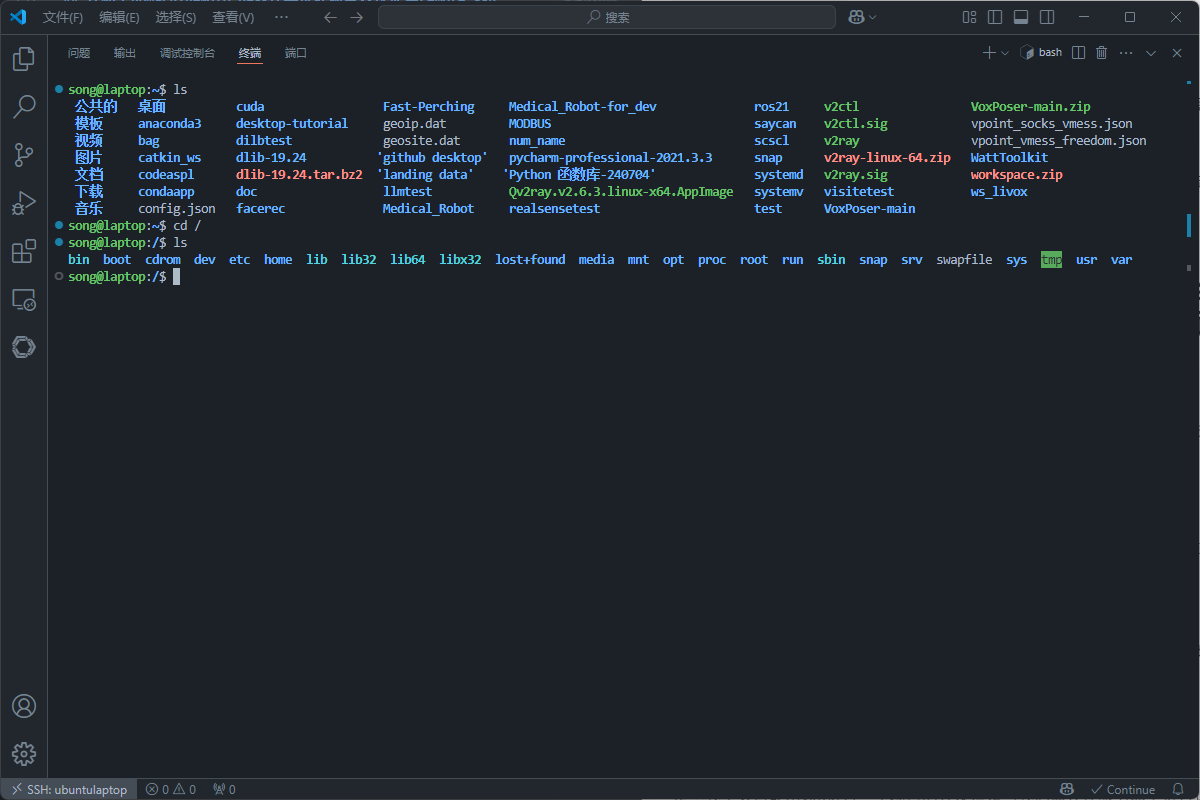
Task: Open the Extensions view
Action: point(24,251)
